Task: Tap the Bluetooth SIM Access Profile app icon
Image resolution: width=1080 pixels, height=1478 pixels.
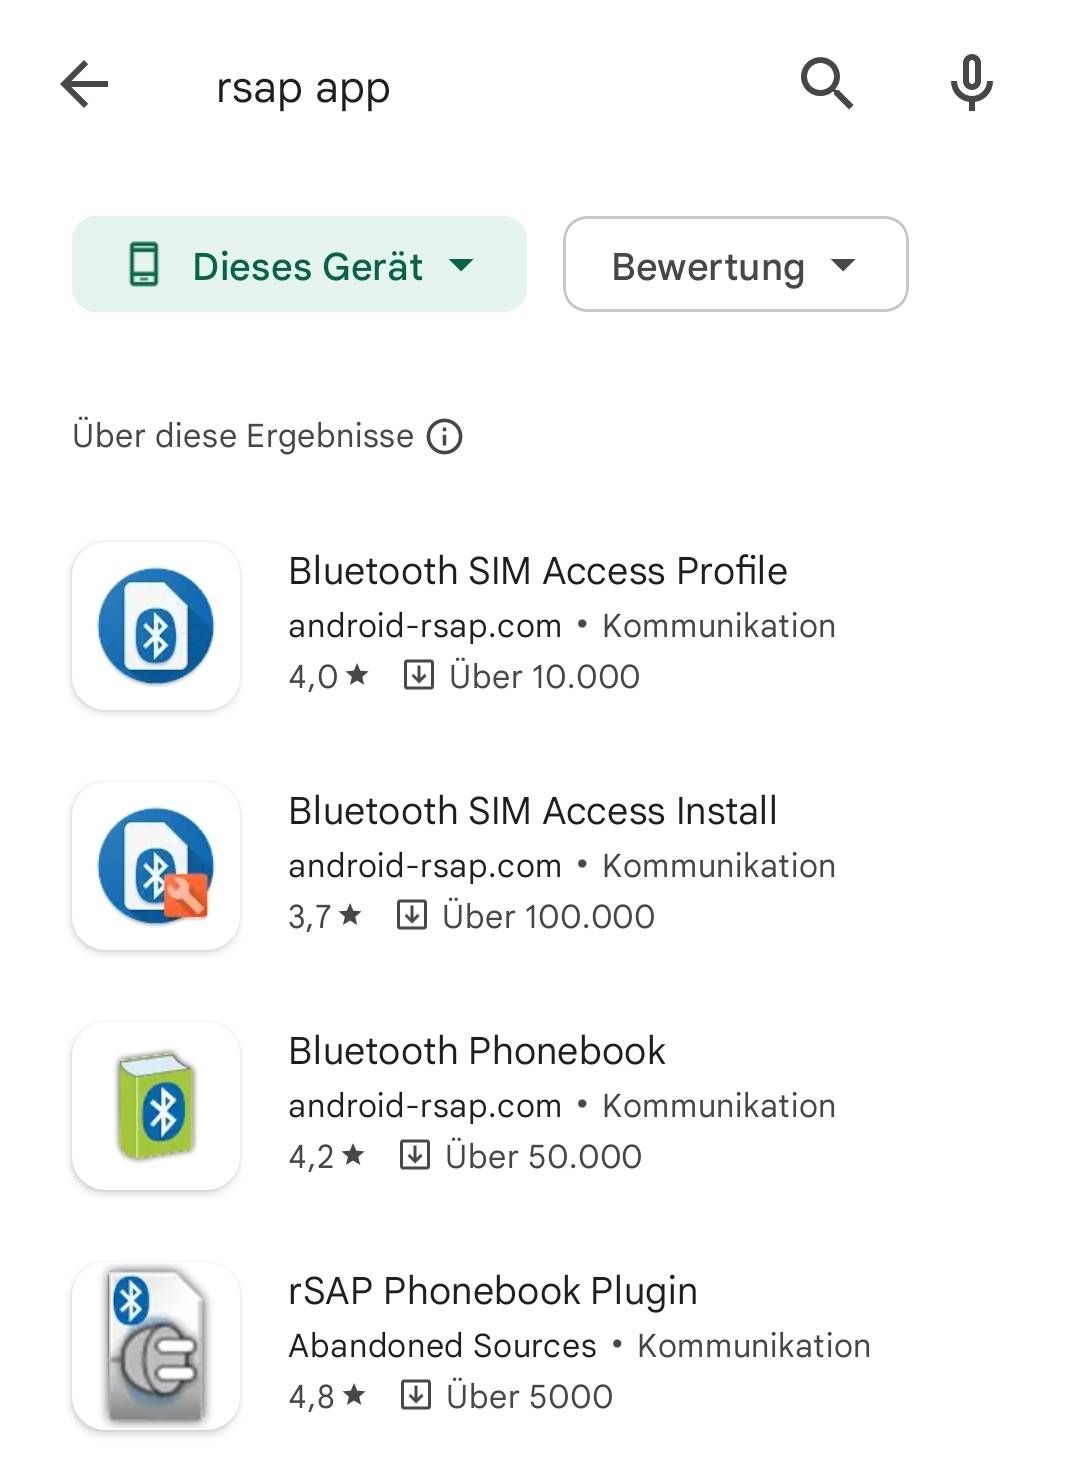Action: (156, 626)
